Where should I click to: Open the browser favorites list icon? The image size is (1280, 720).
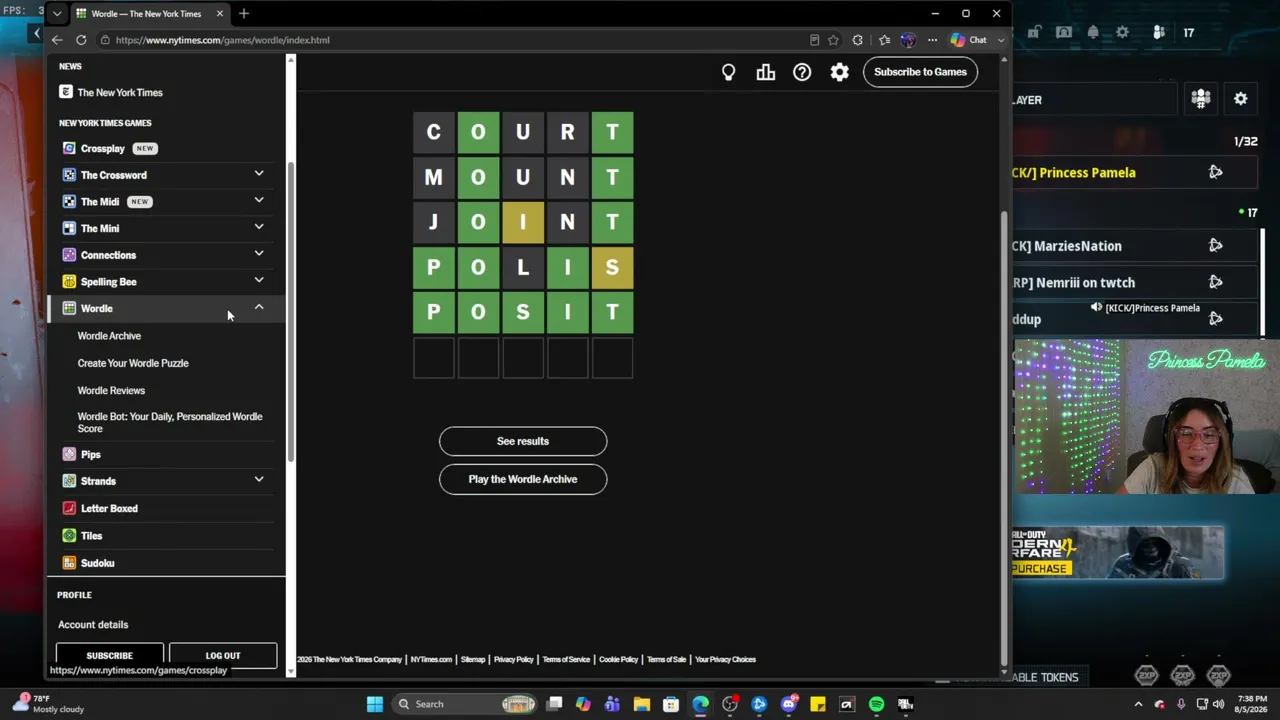(x=884, y=40)
